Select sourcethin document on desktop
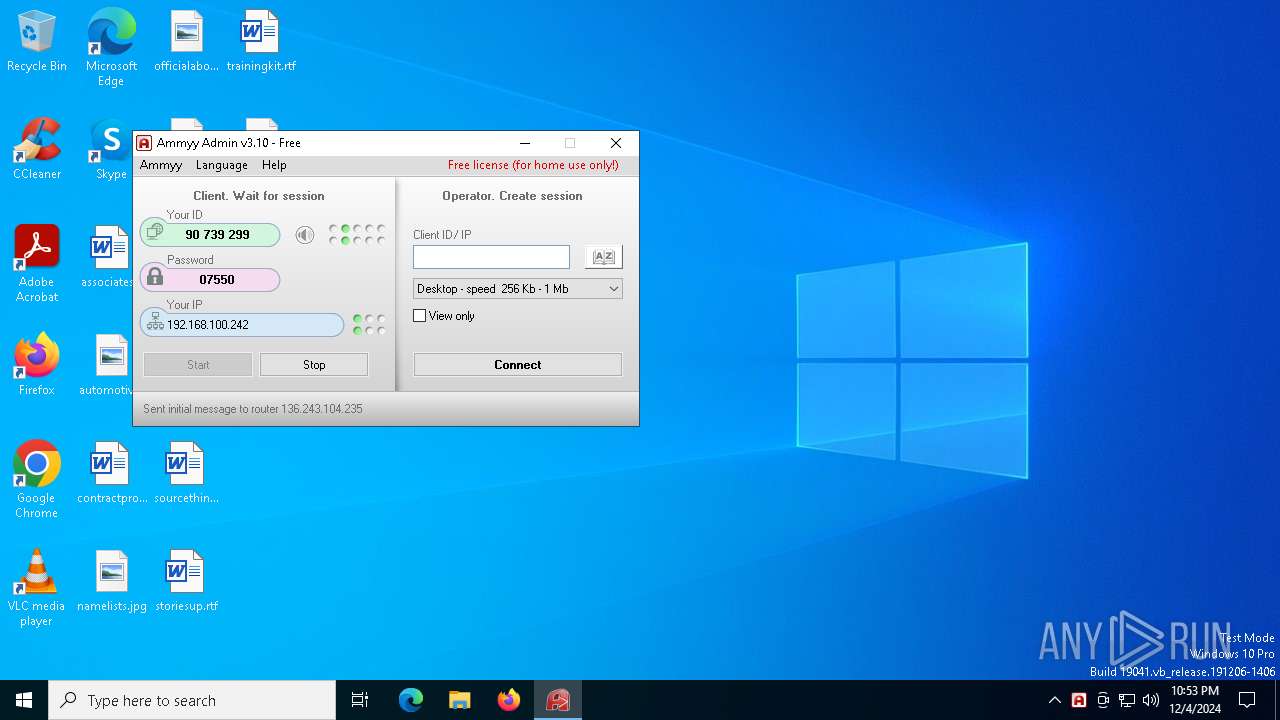The width and height of the screenshot is (1280, 720). click(186, 473)
